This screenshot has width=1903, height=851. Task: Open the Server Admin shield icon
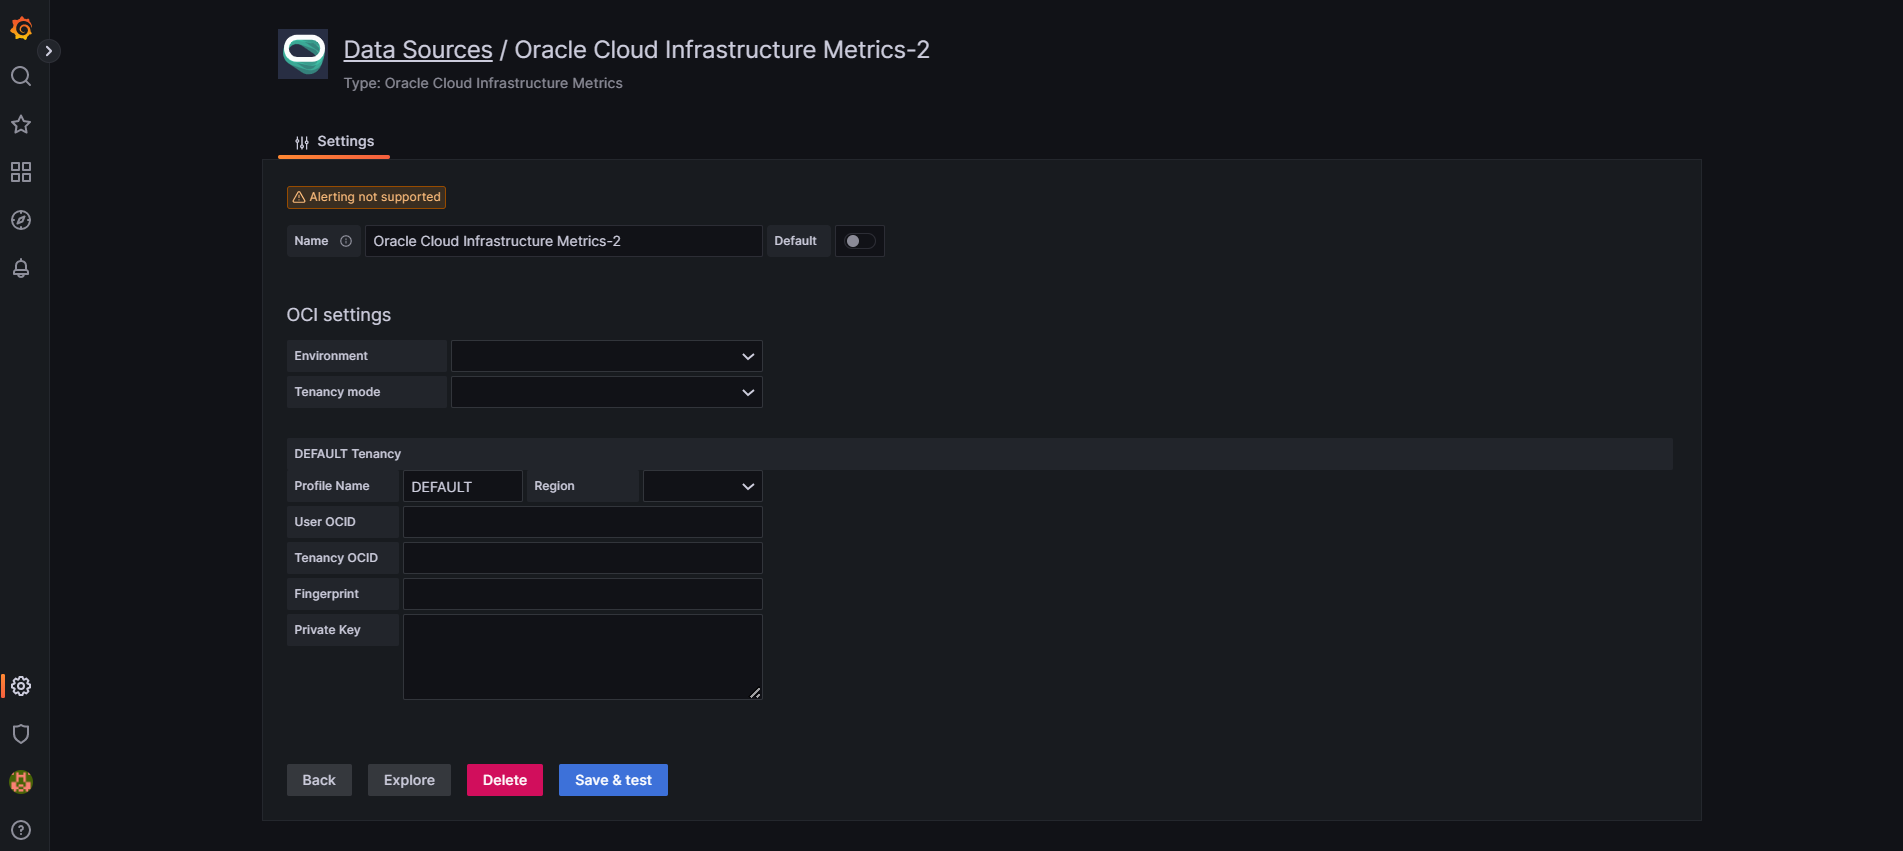(21, 734)
